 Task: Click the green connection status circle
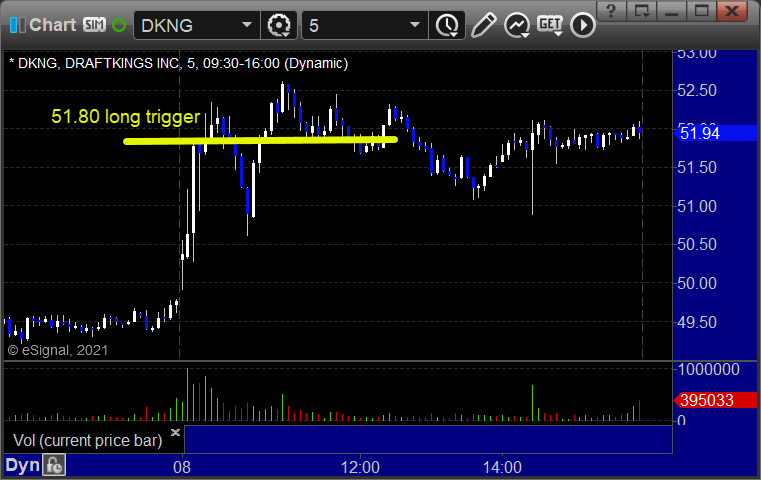(x=119, y=25)
